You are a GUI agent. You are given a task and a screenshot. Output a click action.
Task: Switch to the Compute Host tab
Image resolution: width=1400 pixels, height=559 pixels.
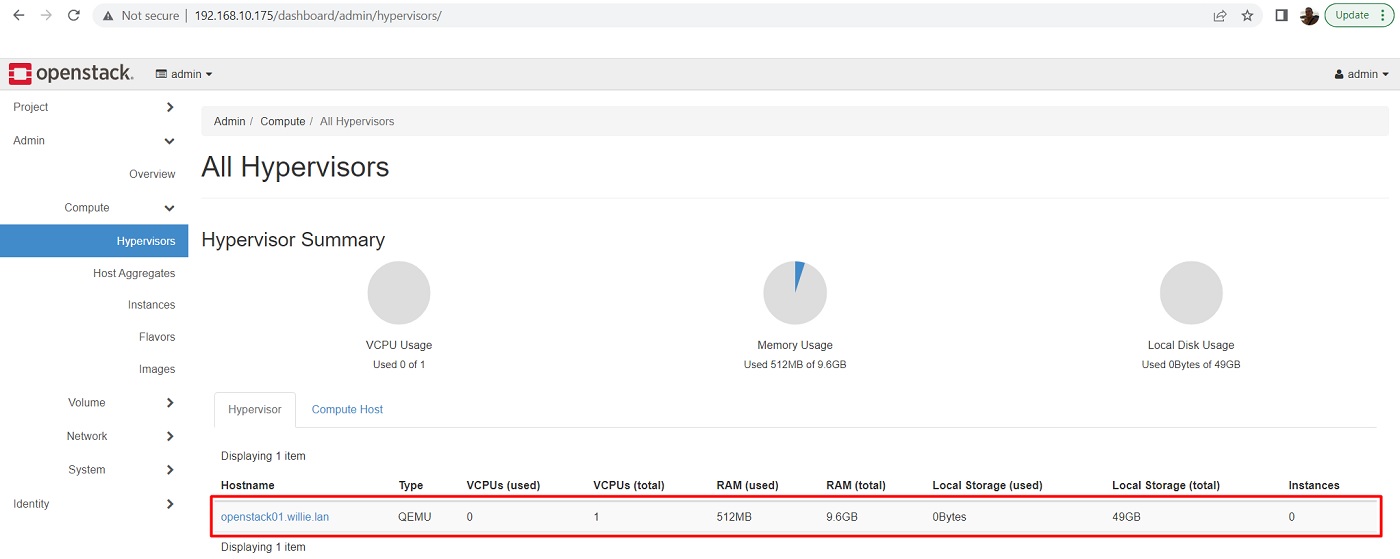coord(347,410)
